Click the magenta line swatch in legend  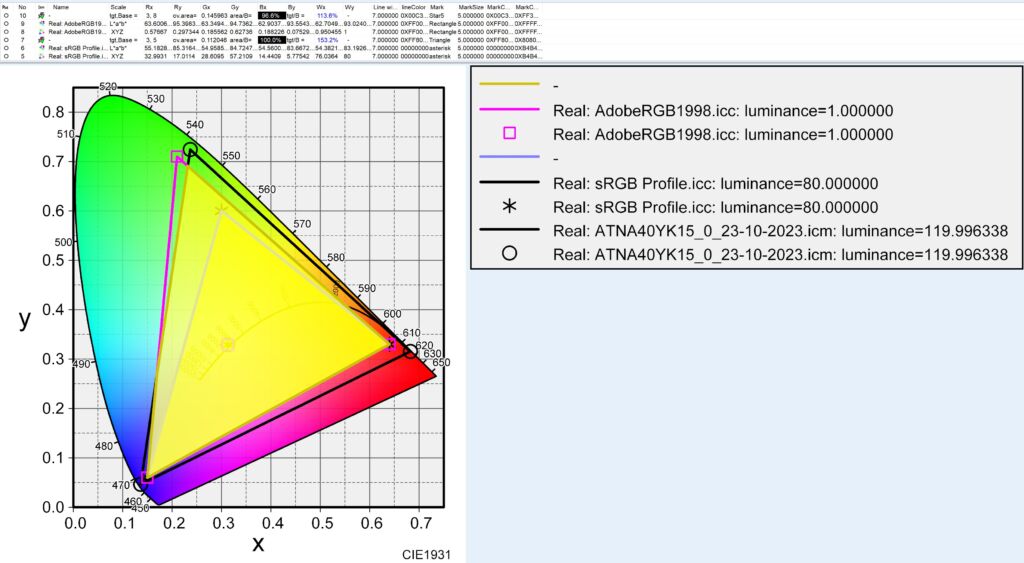tap(509, 109)
